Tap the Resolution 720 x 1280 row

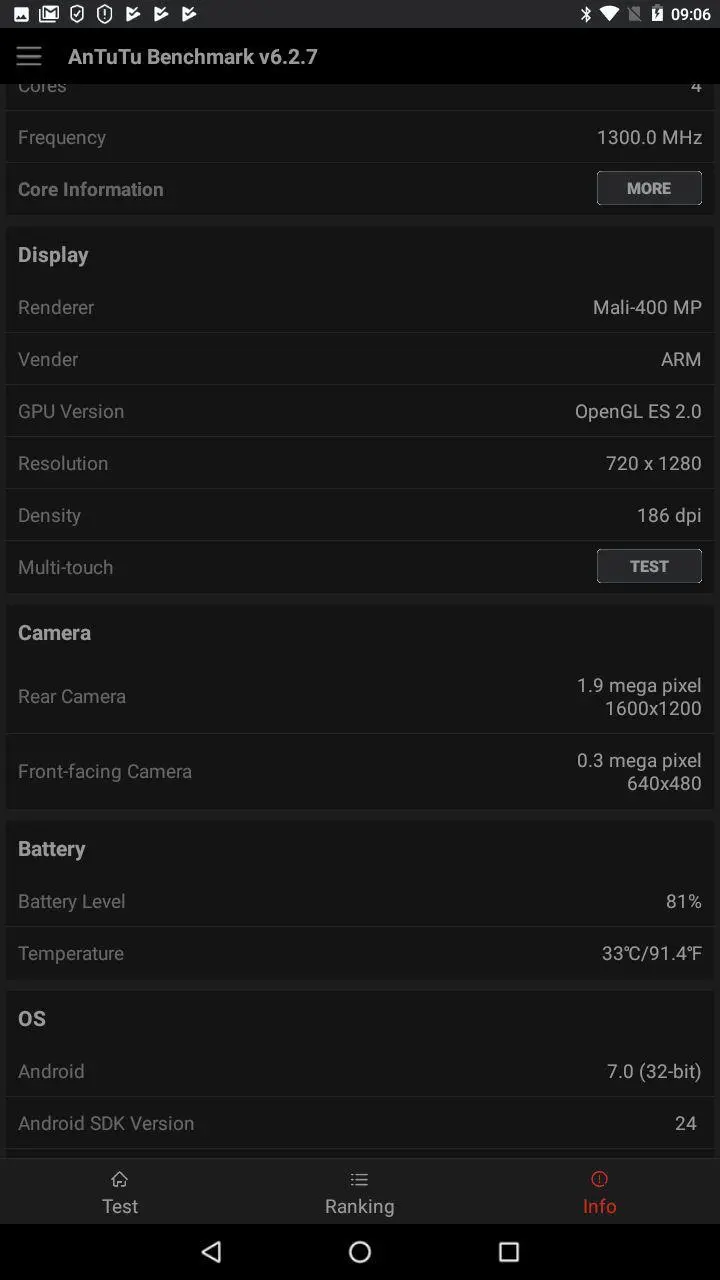[360, 463]
